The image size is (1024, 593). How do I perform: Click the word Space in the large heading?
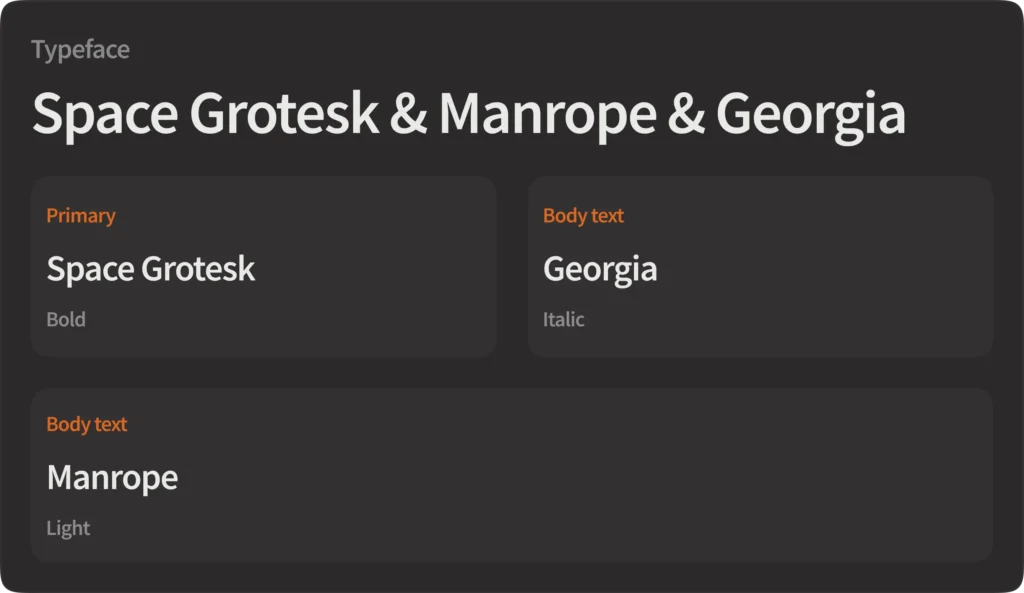click(91, 114)
